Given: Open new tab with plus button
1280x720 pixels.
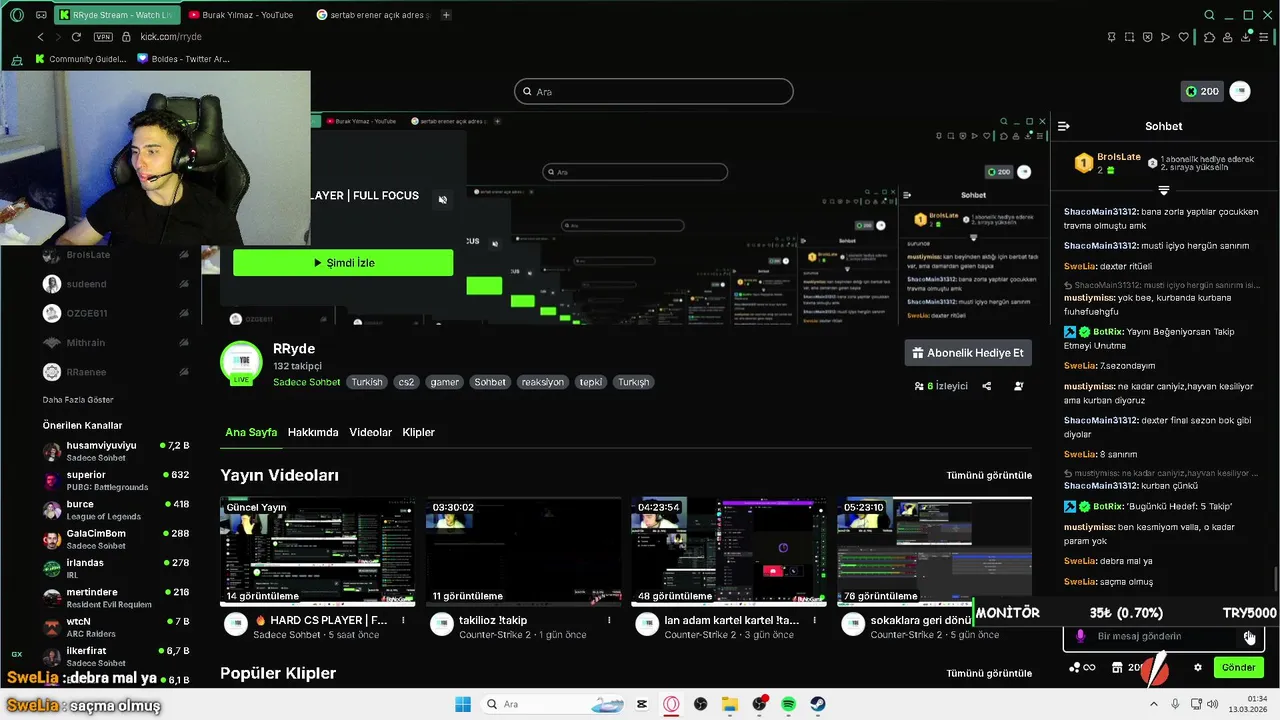Looking at the screenshot, I should (446, 15).
